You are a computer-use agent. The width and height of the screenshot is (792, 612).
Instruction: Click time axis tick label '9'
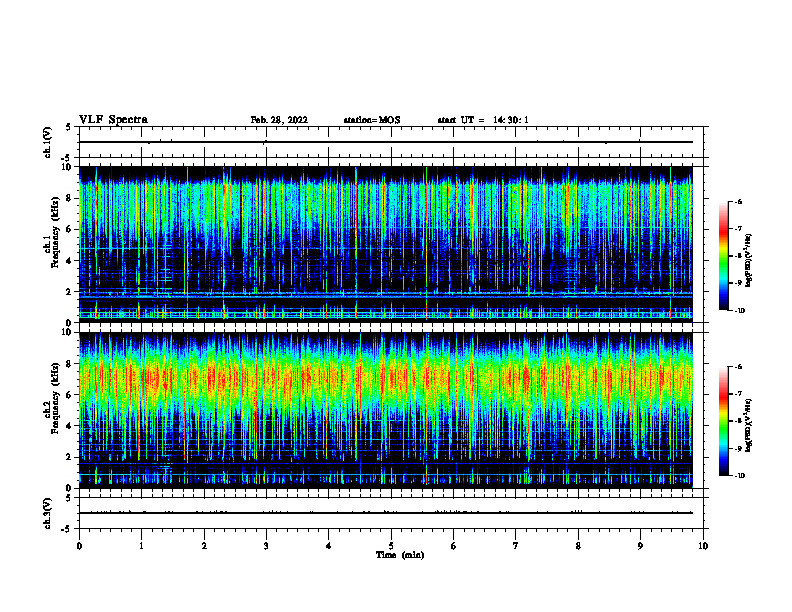click(640, 546)
